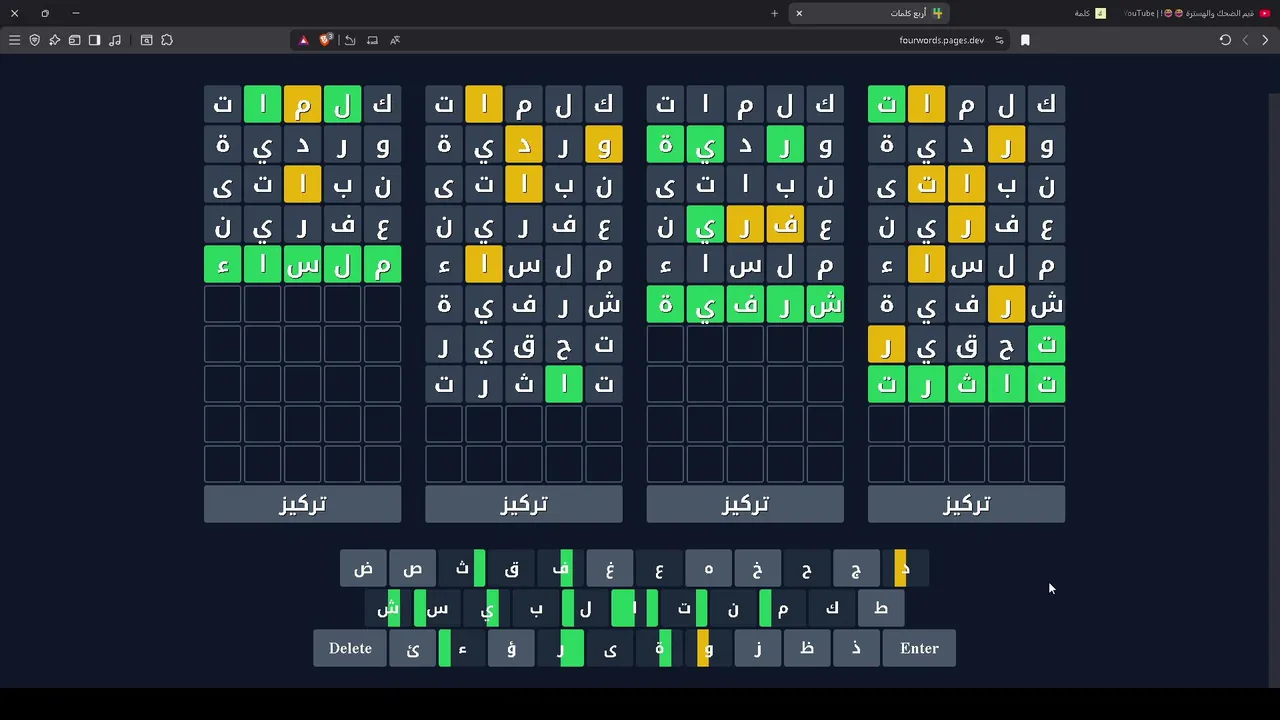Tap the ذ key
Image resolution: width=1280 pixels, height=720 pixels.
point(855,648)
